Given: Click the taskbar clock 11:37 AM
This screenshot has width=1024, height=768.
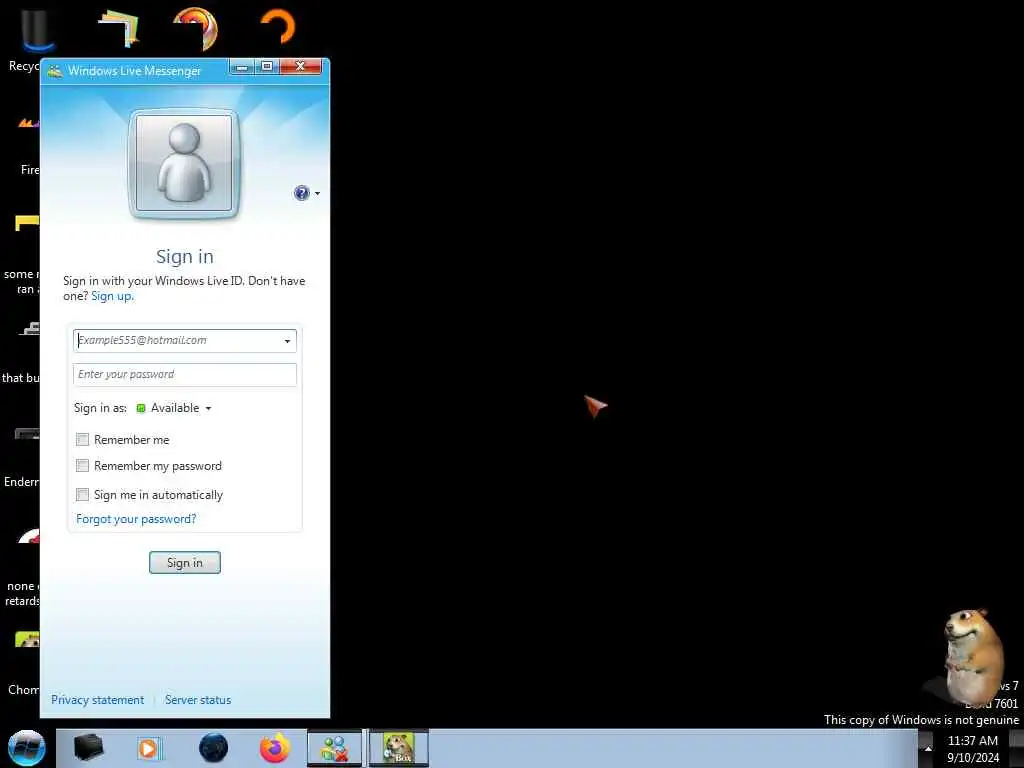Looking at the screenshot, I should pyautogui.click(x=972, y=741).
